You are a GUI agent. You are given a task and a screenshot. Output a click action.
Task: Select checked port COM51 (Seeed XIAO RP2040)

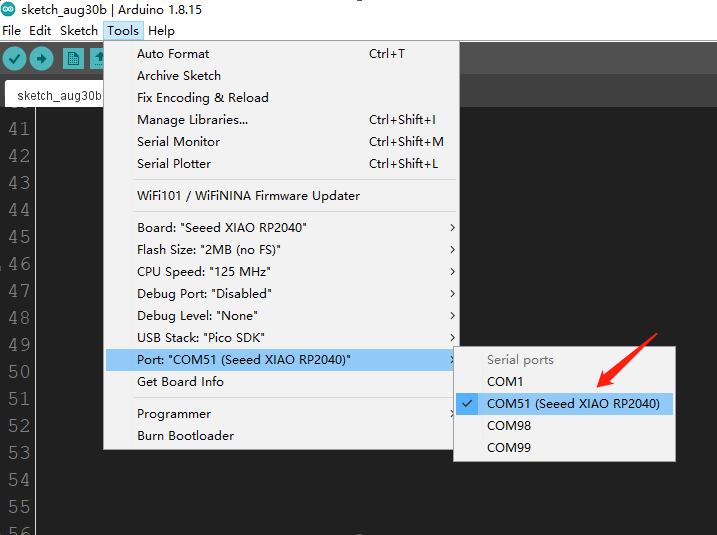click(x=564, y=404)
